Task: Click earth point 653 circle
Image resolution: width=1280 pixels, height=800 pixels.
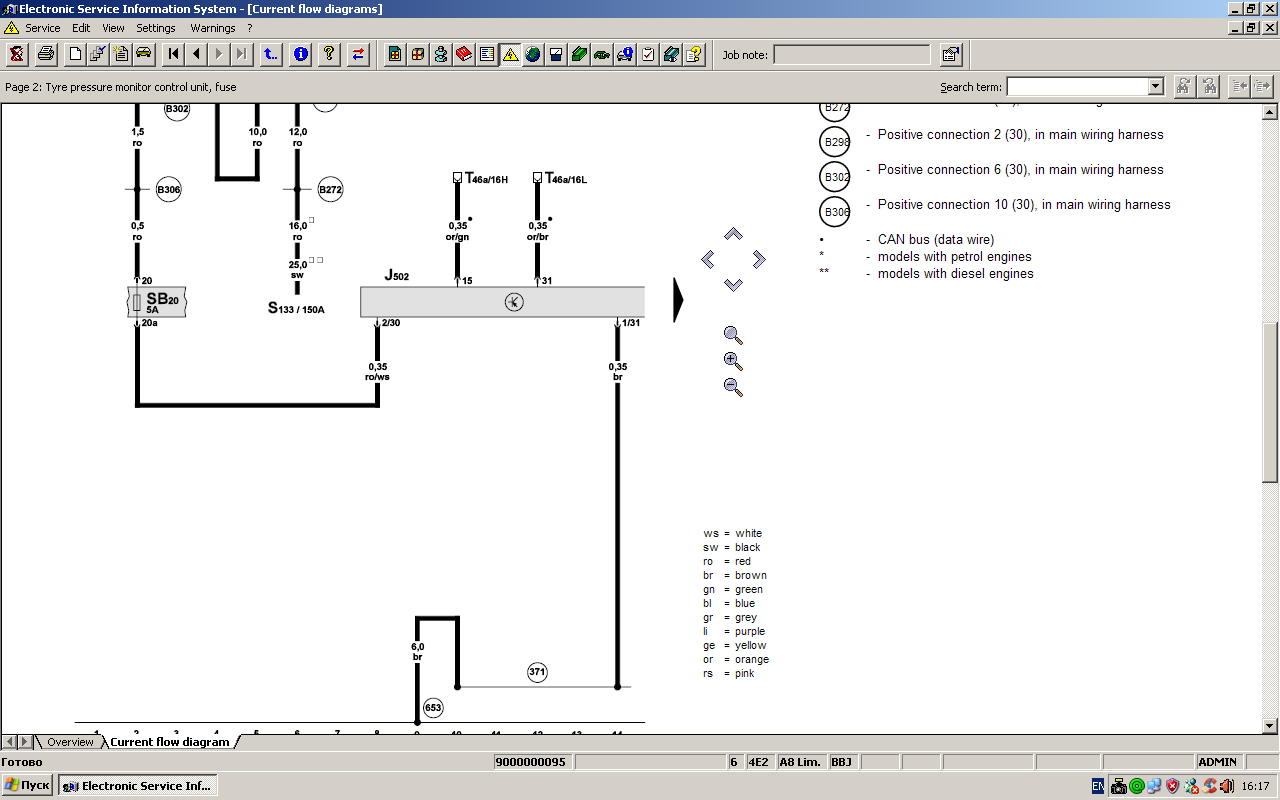Action: click(433, 707)
